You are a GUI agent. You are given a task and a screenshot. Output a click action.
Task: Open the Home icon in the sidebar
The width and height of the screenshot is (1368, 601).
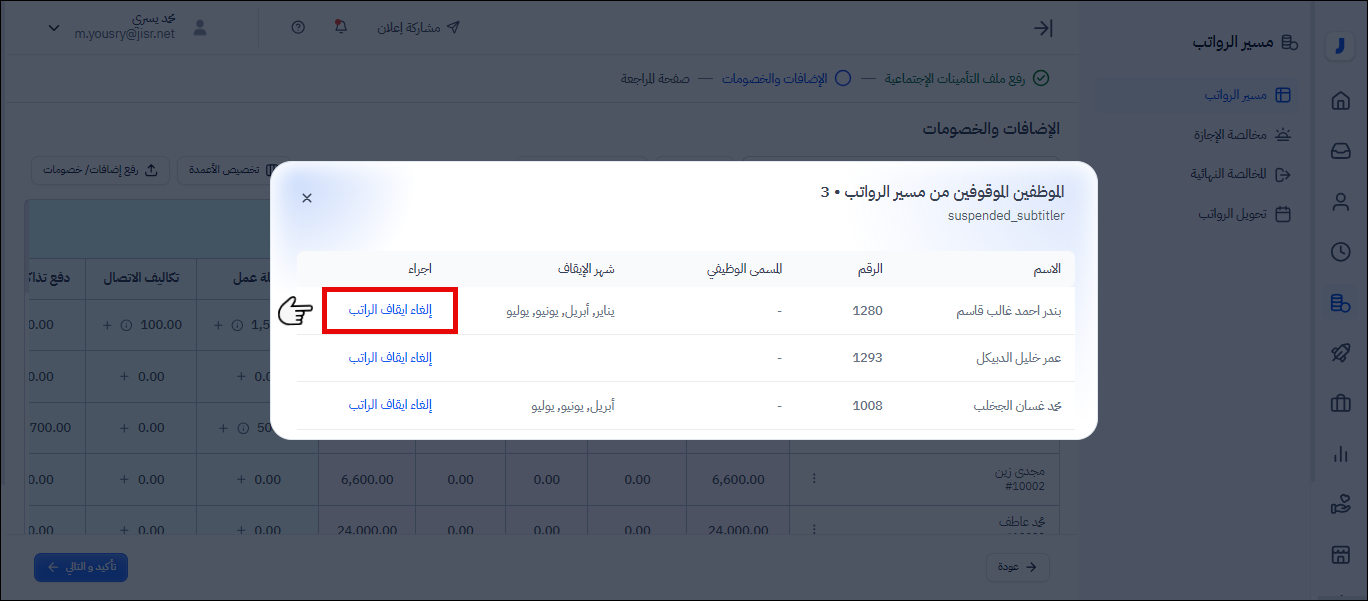(1340, 100)
